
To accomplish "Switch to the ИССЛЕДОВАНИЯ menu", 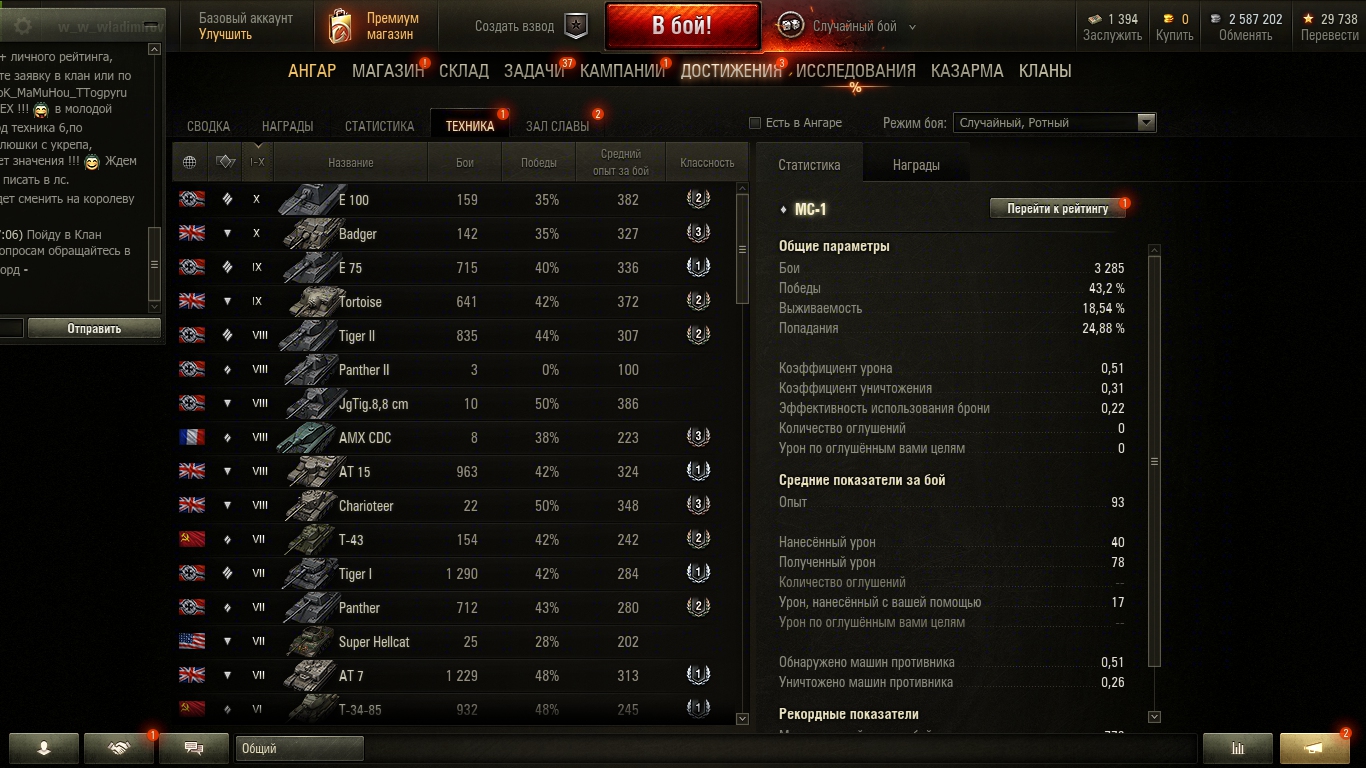I will pos(855,71).
